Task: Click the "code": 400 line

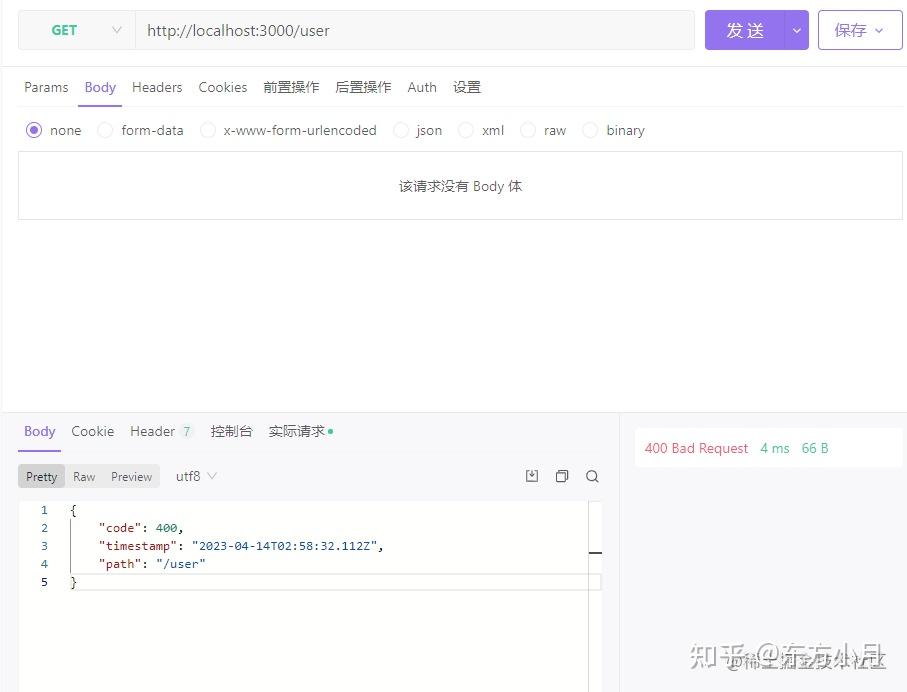Action: point(141,528)
